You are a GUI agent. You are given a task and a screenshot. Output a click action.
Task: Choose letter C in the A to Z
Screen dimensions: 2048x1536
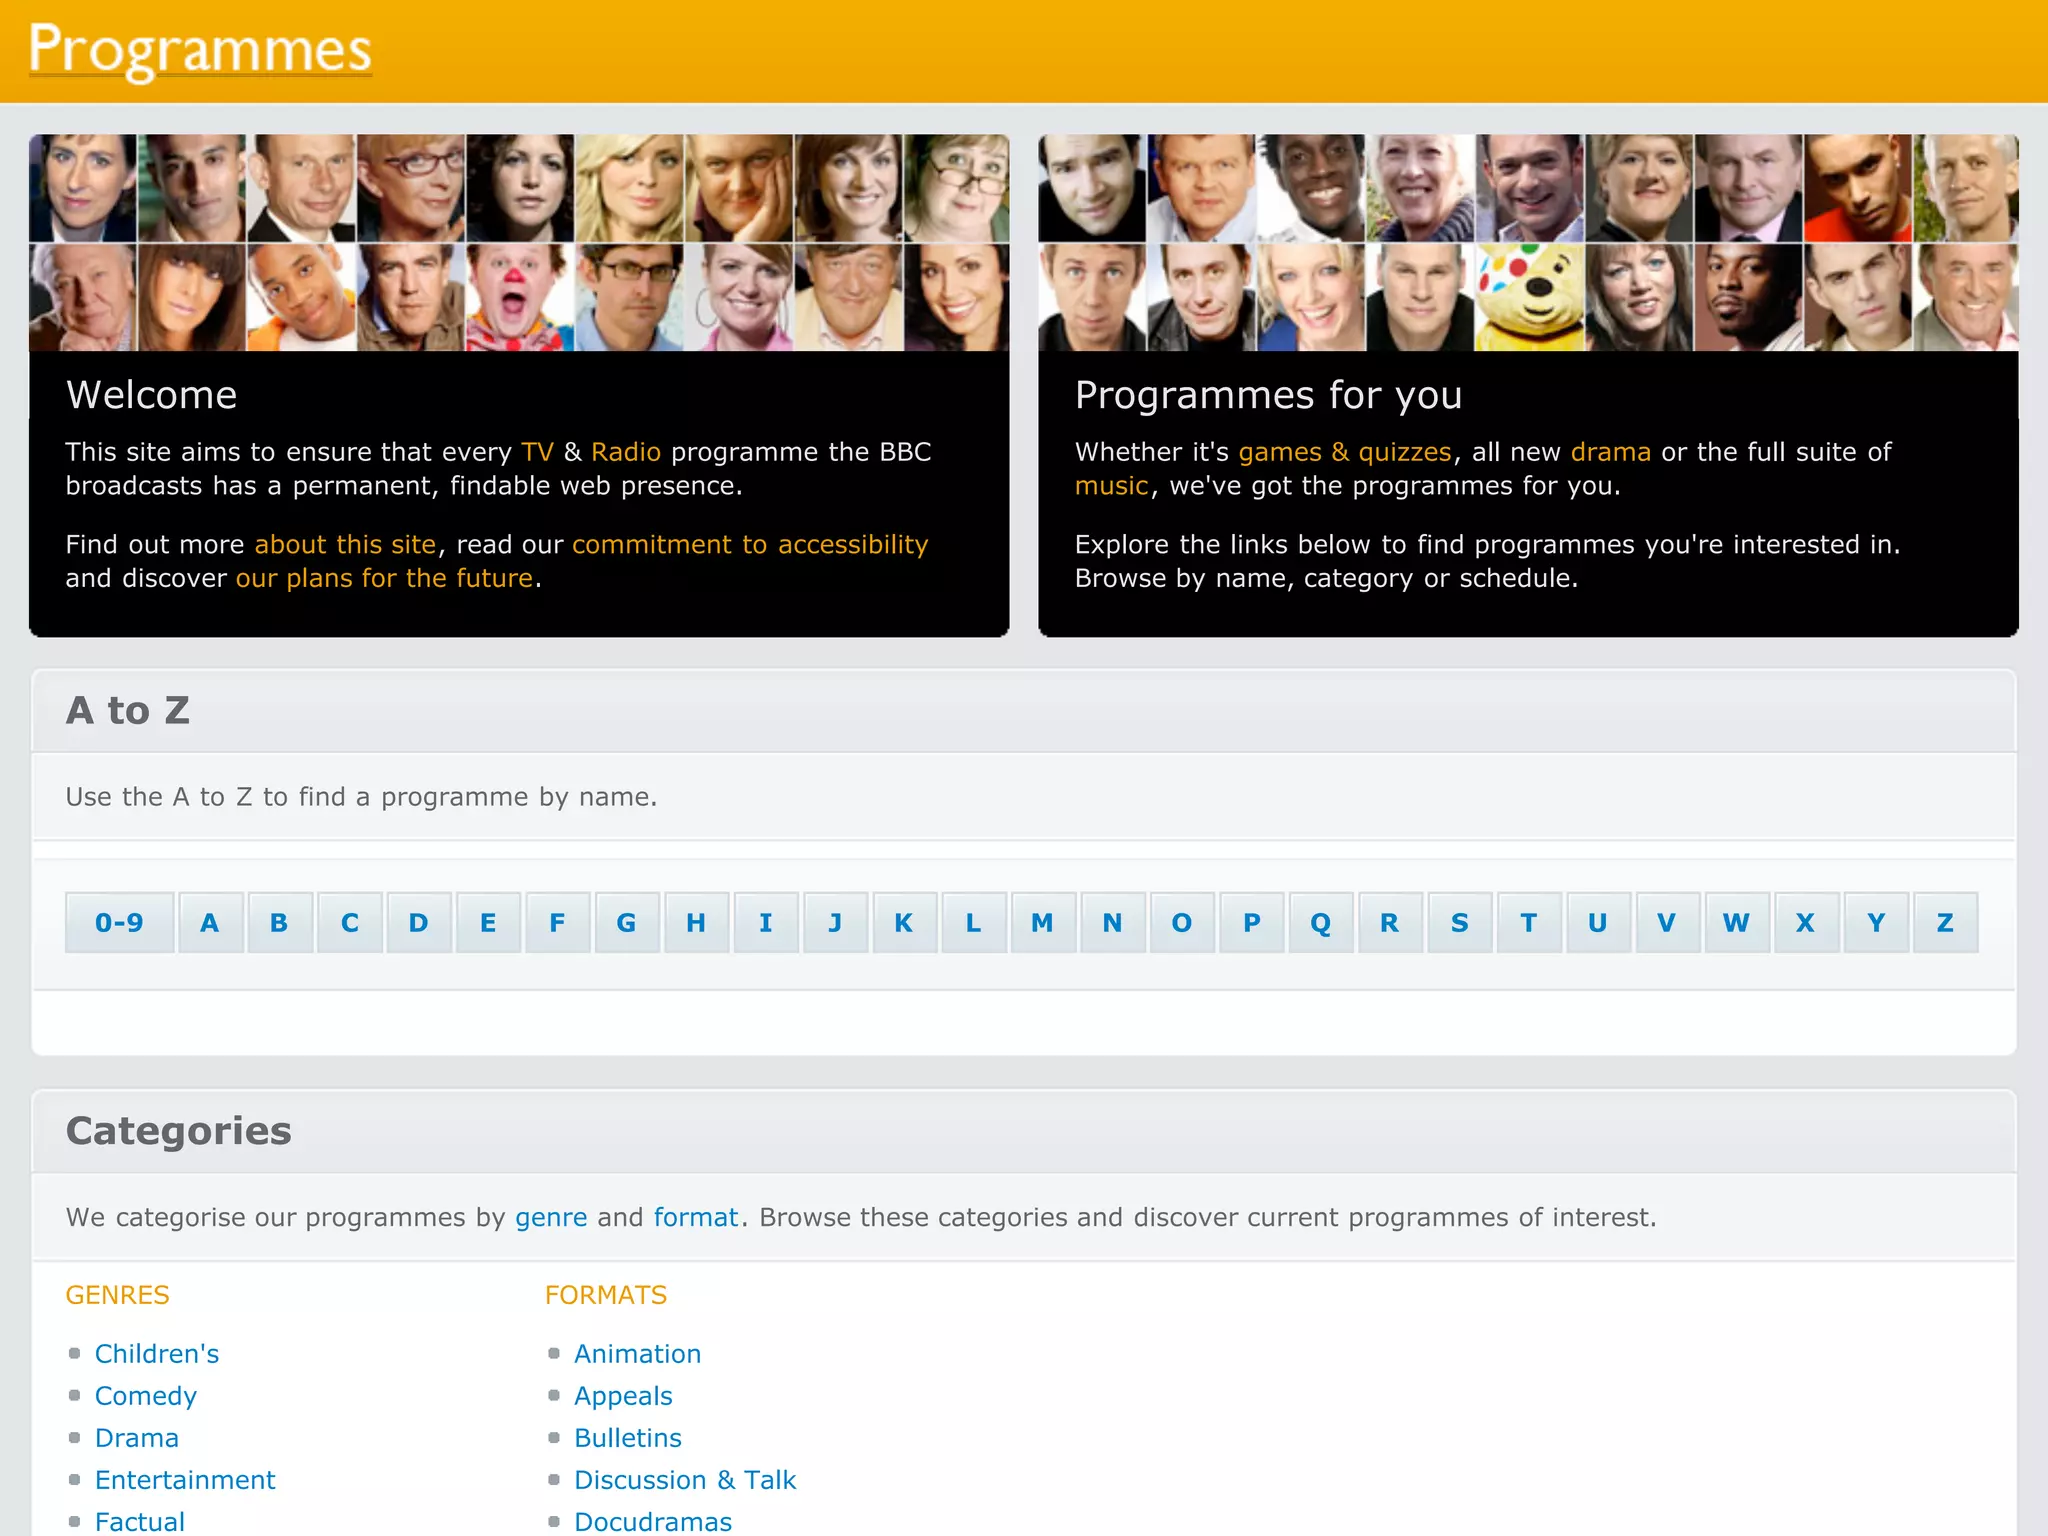point(349,922)
